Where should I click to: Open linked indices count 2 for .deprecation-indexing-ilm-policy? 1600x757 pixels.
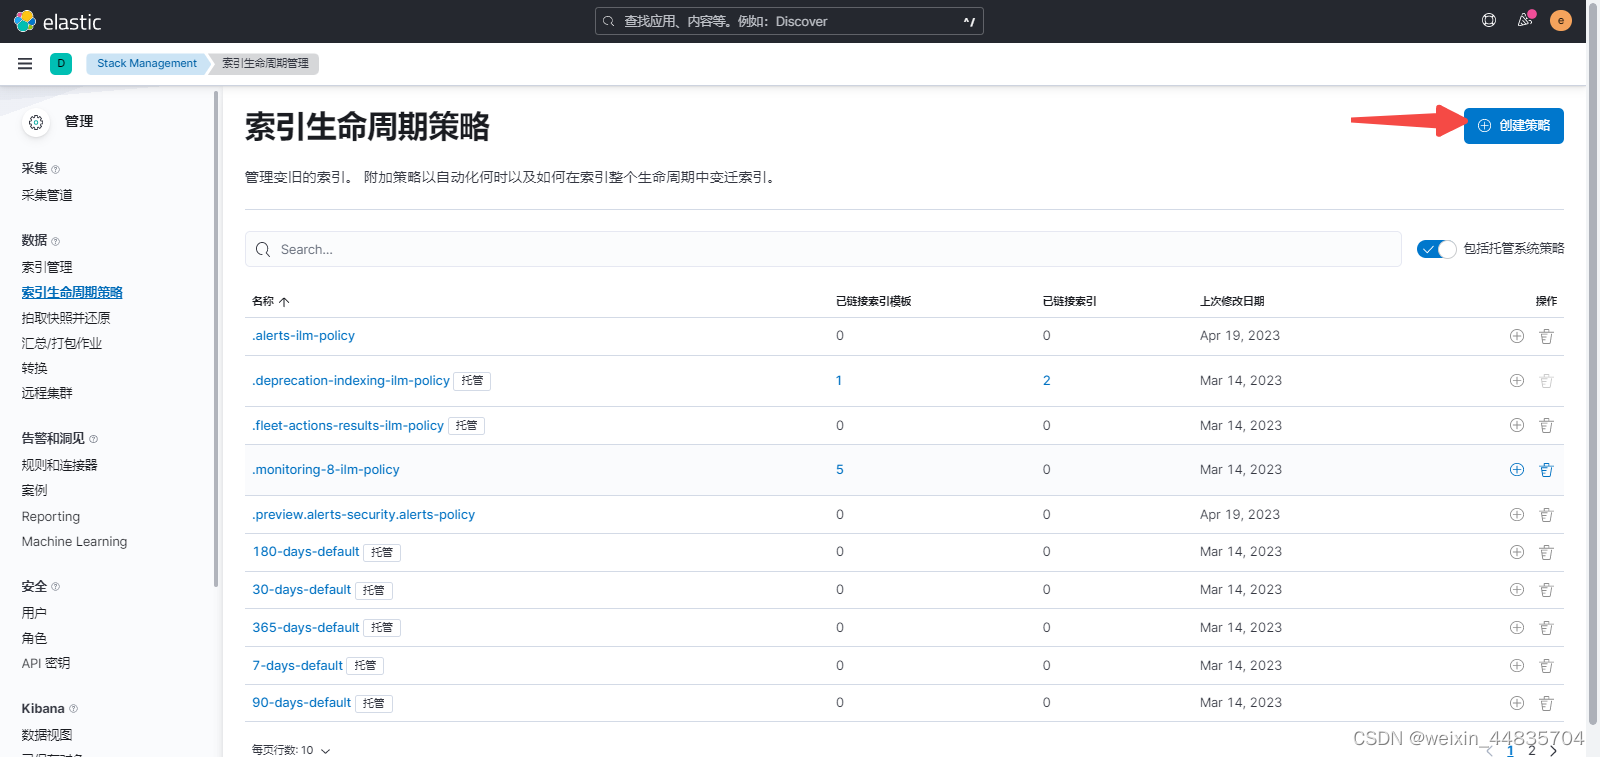[x=1047, y=381]
